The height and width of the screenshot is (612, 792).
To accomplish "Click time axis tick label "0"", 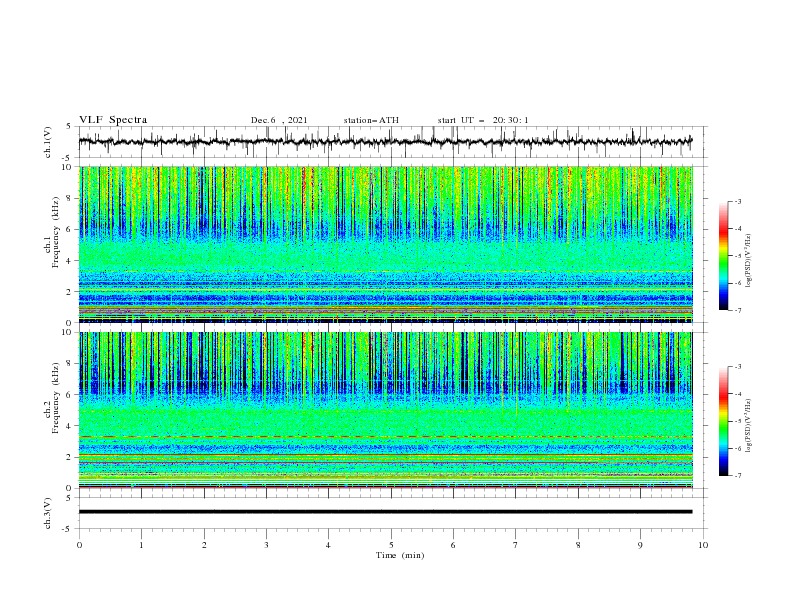I will point(79,545).
